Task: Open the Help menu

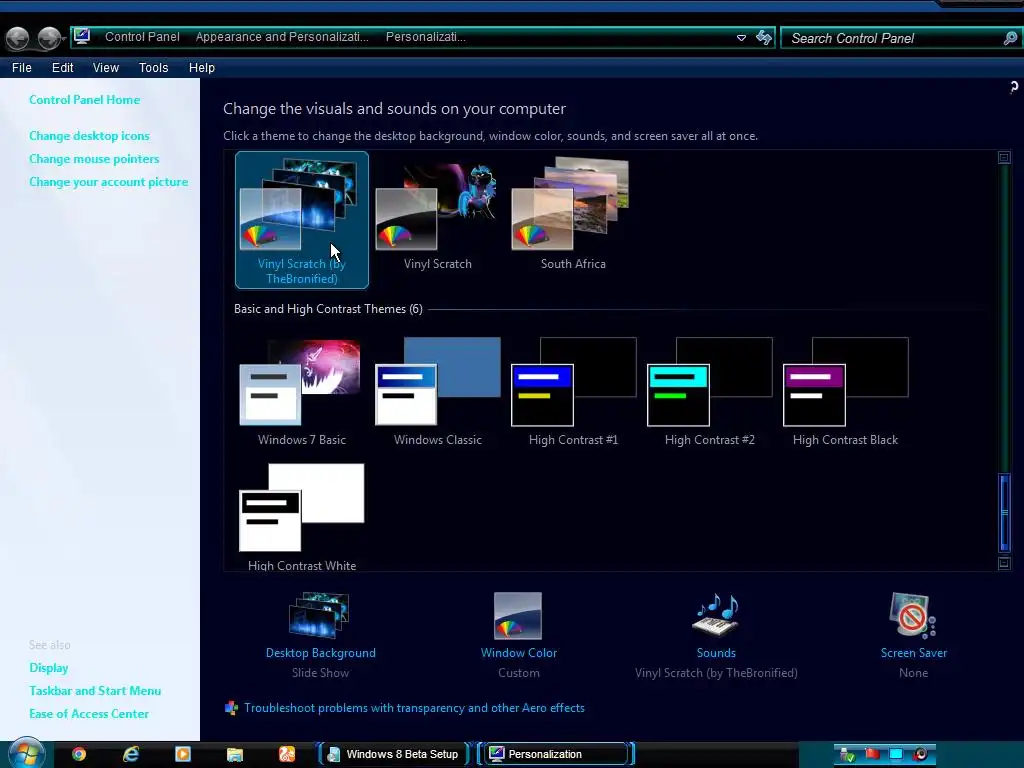Action: (x=202, y=68)
